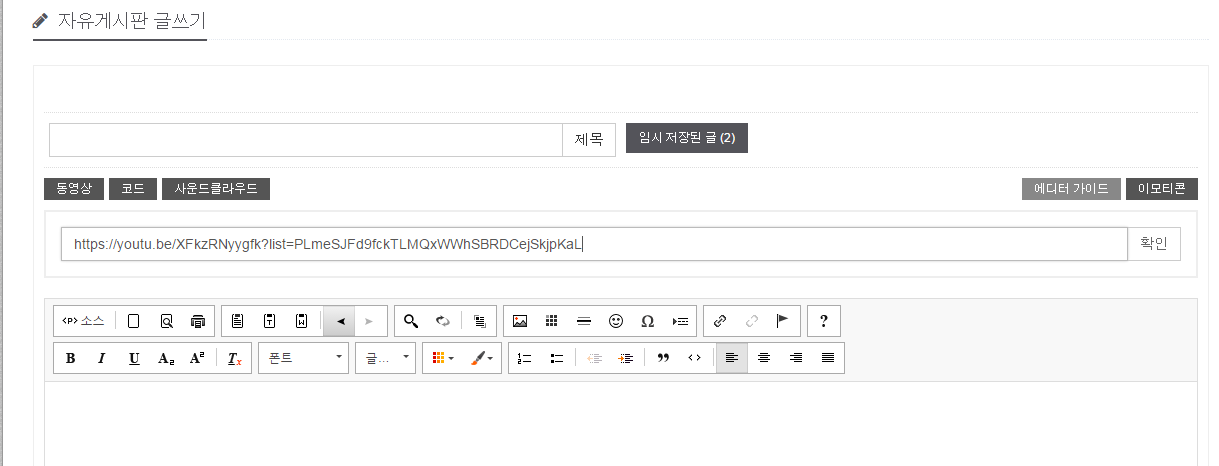Insert a table using the table icon

click(x=551, y=321)
